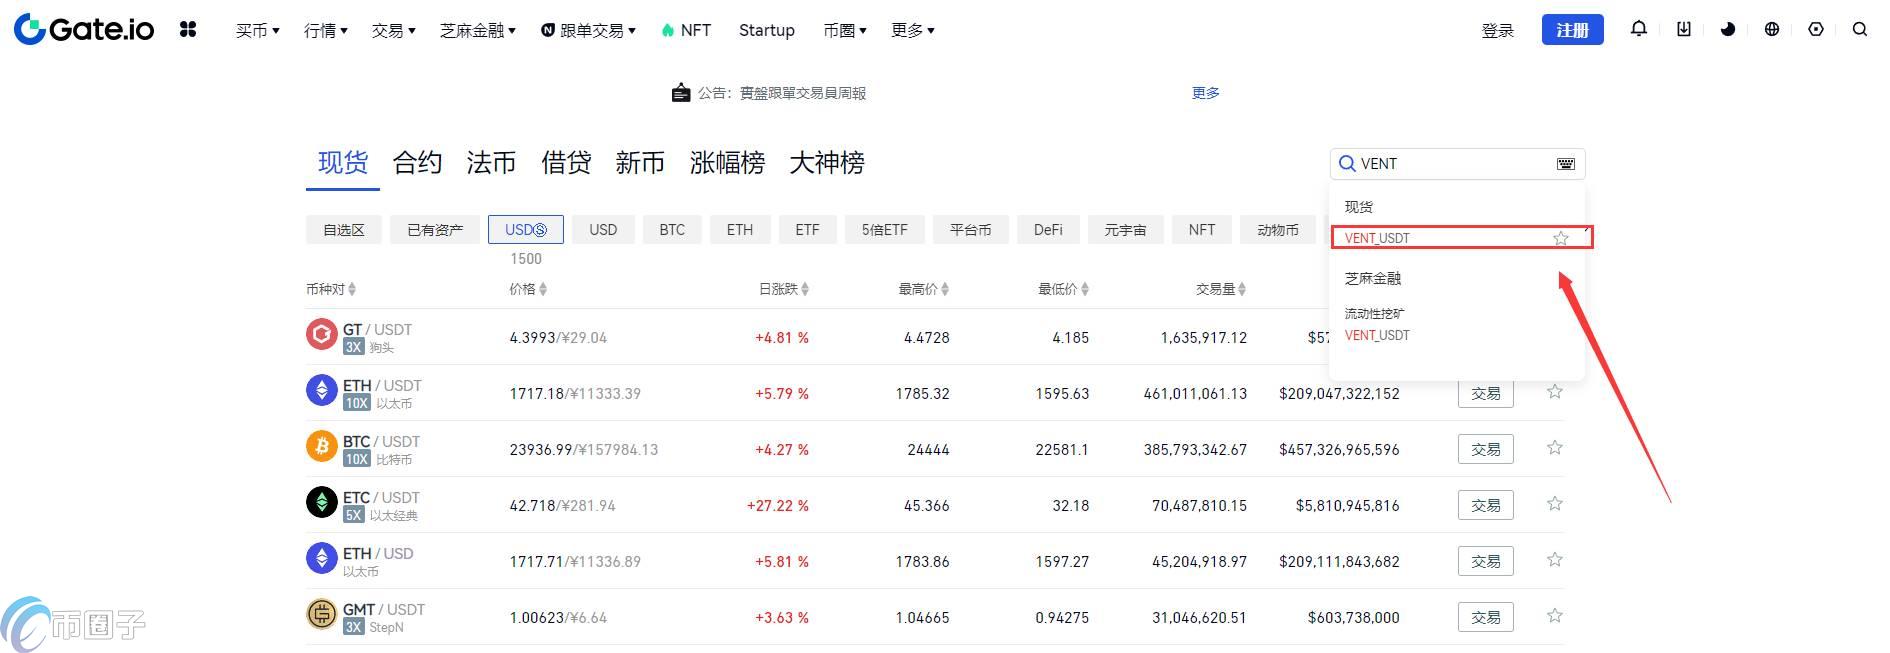Select the 元宇宙 filter chip
The width and height of the screenshot is (1890, 653).
pyautogui.click(x=1125, y=230)
